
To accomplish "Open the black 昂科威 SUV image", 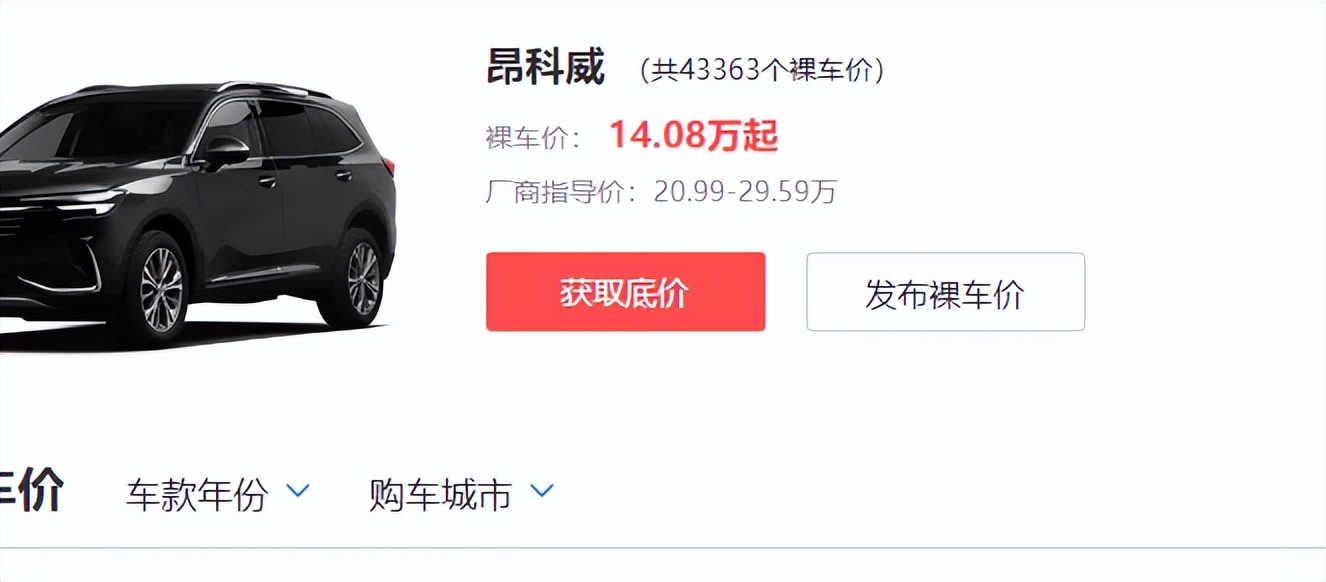I will point(198,215).
